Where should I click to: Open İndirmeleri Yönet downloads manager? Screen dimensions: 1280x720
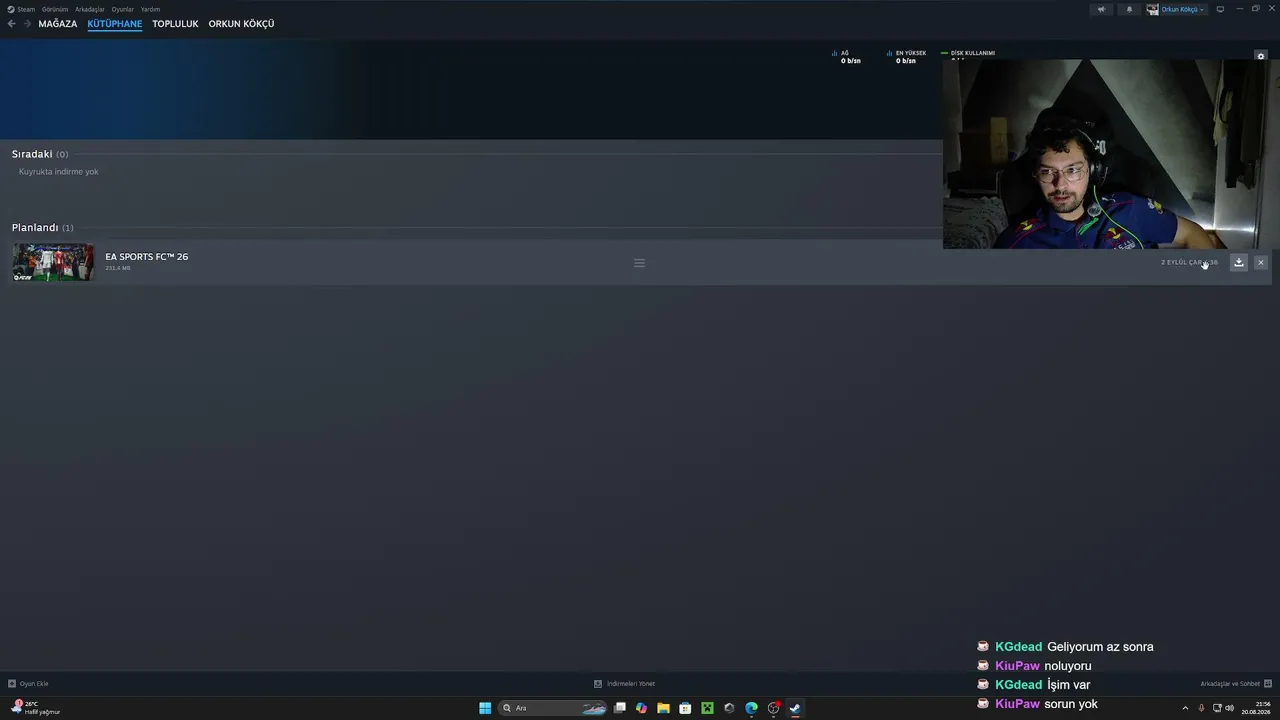click(x=625, y=684)
